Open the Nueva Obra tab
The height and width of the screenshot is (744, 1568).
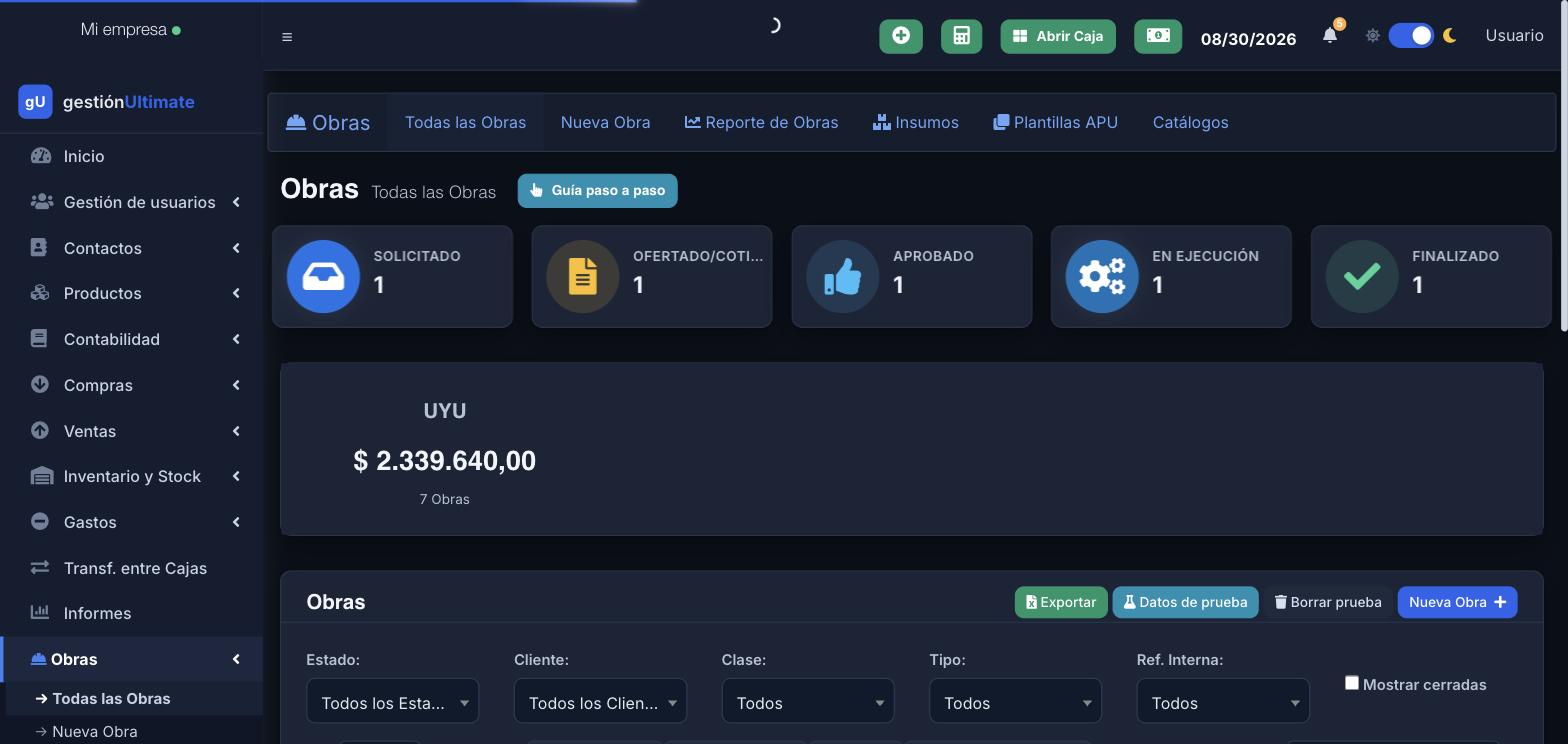click(605, 122)
